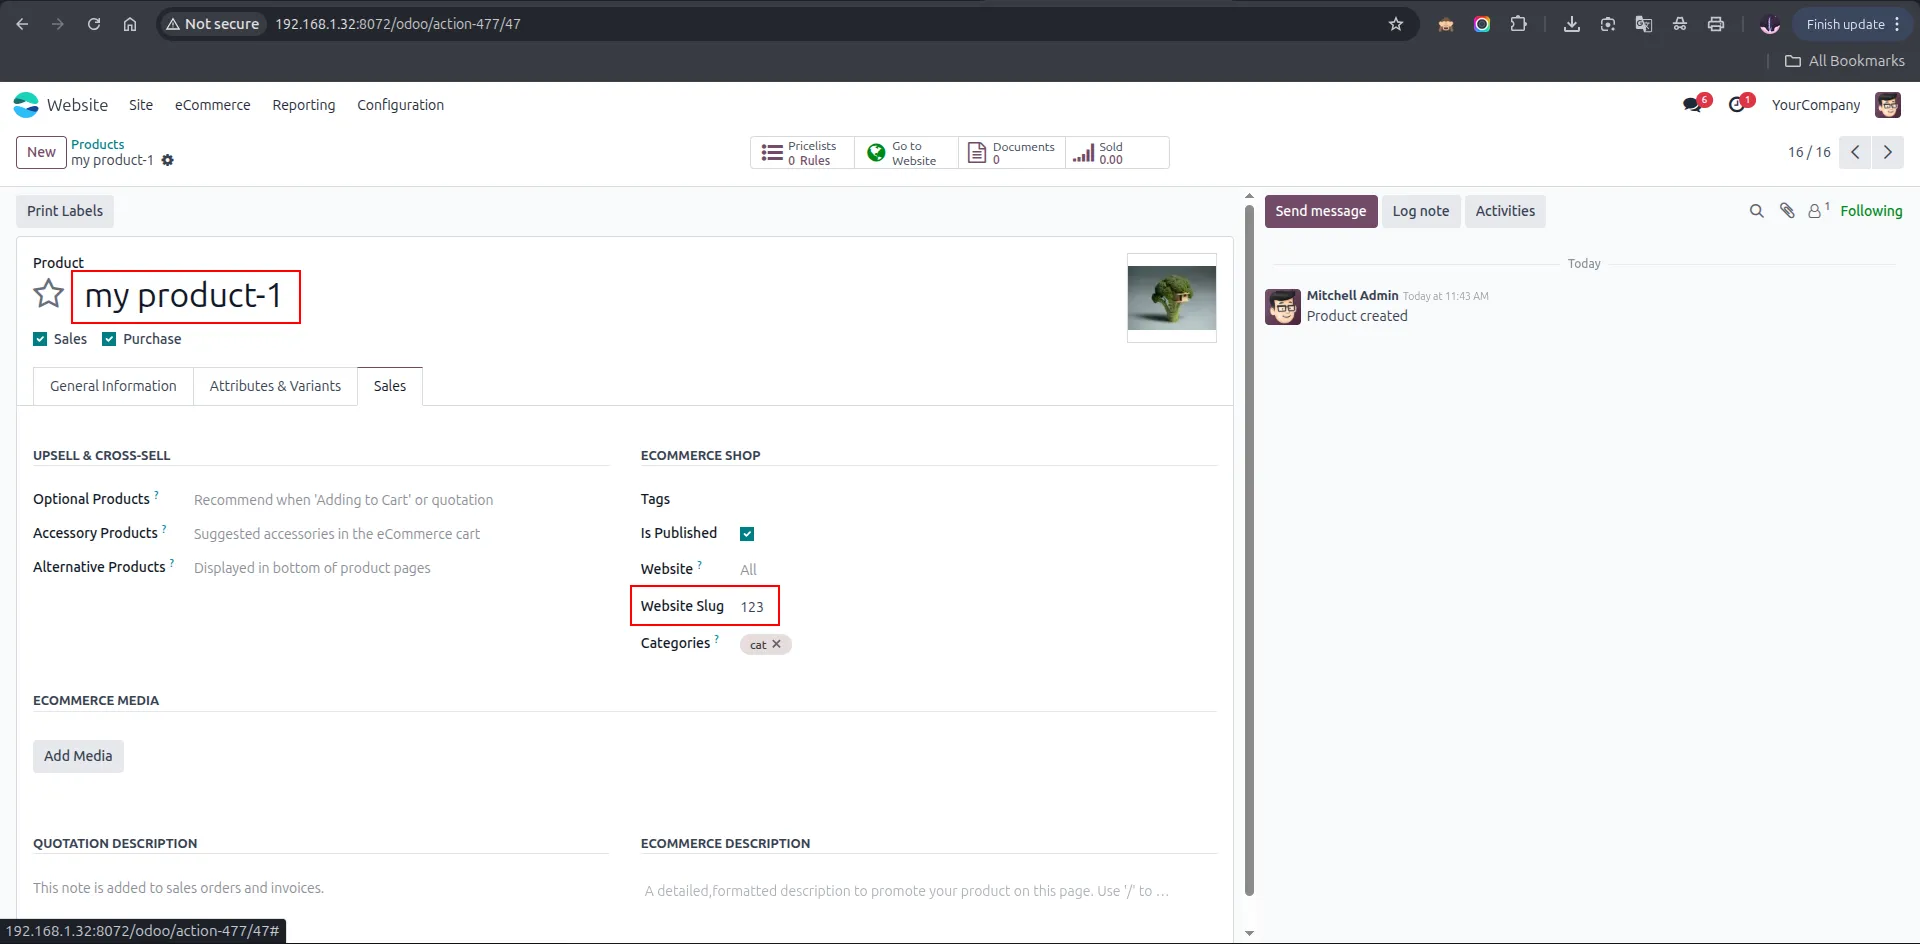
Task: Uncheck the Sales checkbox
Action: [40, 339]
